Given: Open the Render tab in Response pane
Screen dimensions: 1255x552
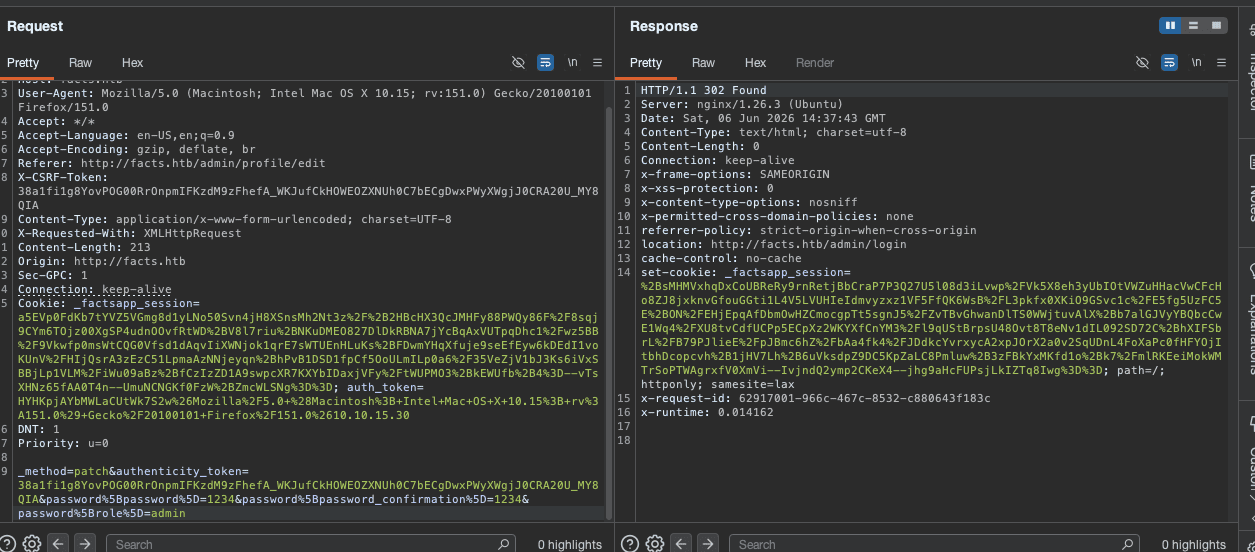Looking at the screenshot, I should click(815, 62).
